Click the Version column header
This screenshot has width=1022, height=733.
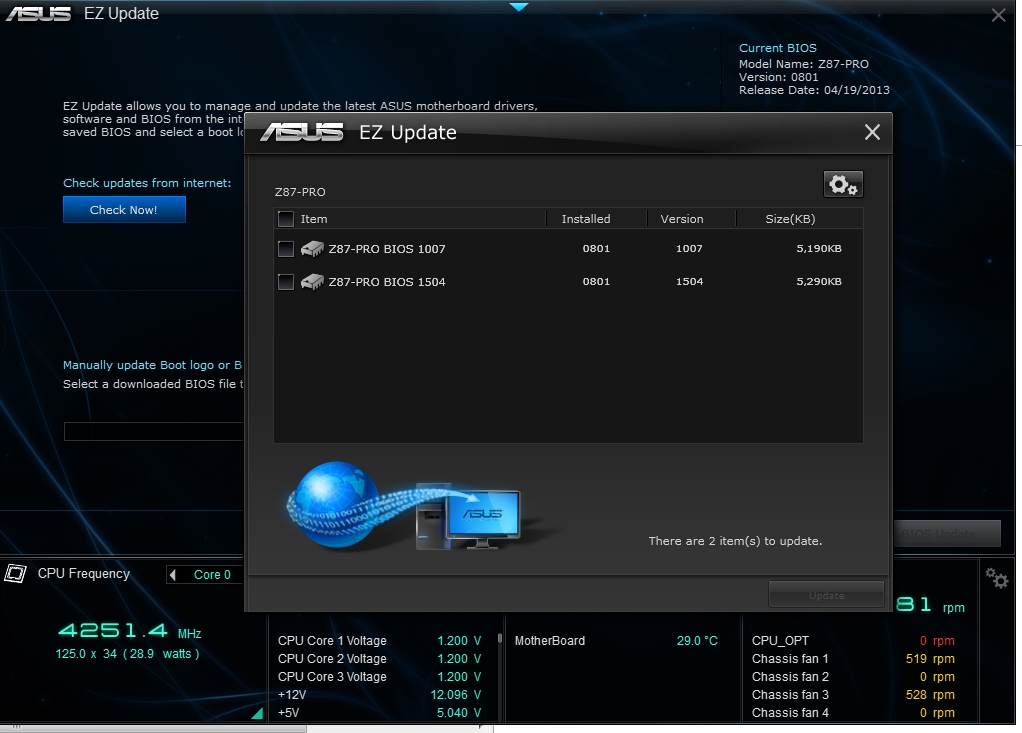[x=682, y=219]
